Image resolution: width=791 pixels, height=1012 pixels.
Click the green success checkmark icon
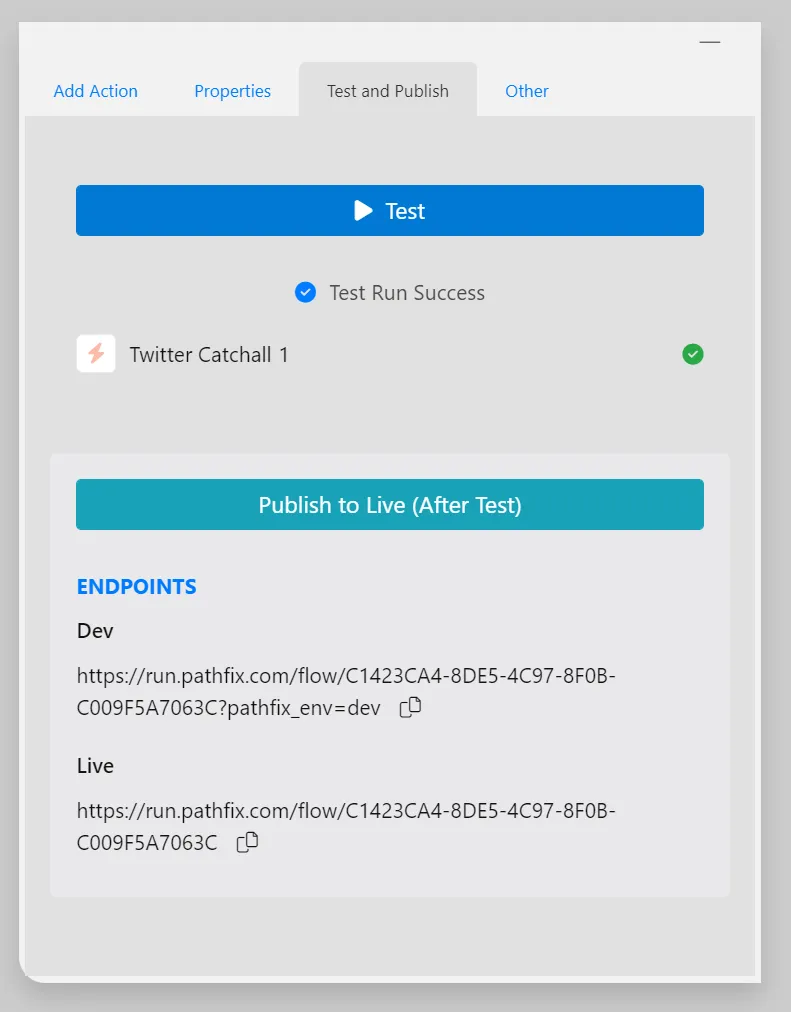(x=693, y=354)
